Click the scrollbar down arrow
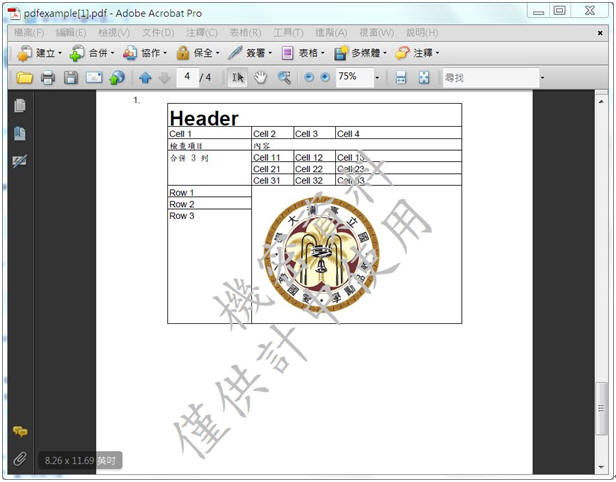This screenshot has width=616, height=482. [x=601, y=467]
